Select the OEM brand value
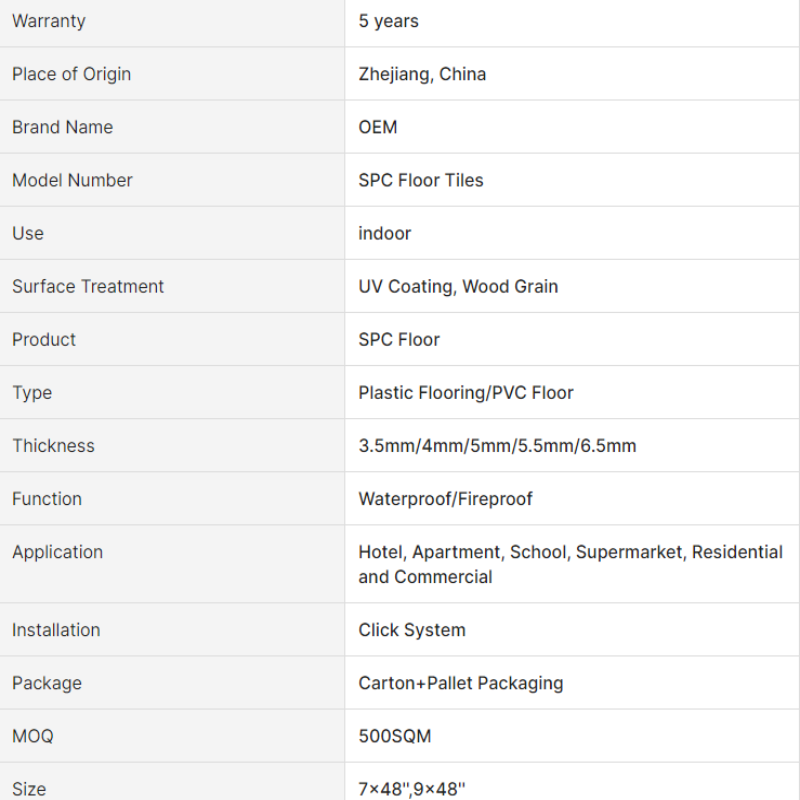This screenshot has height=800, width=800. point(378,127)
